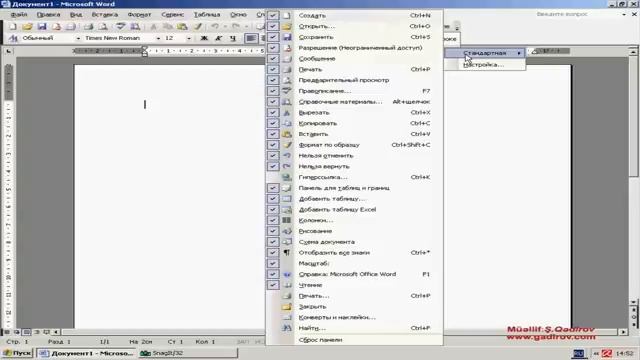Click the Сохранить diskette icon in list

pyautogui.click(x=287, y=37)
